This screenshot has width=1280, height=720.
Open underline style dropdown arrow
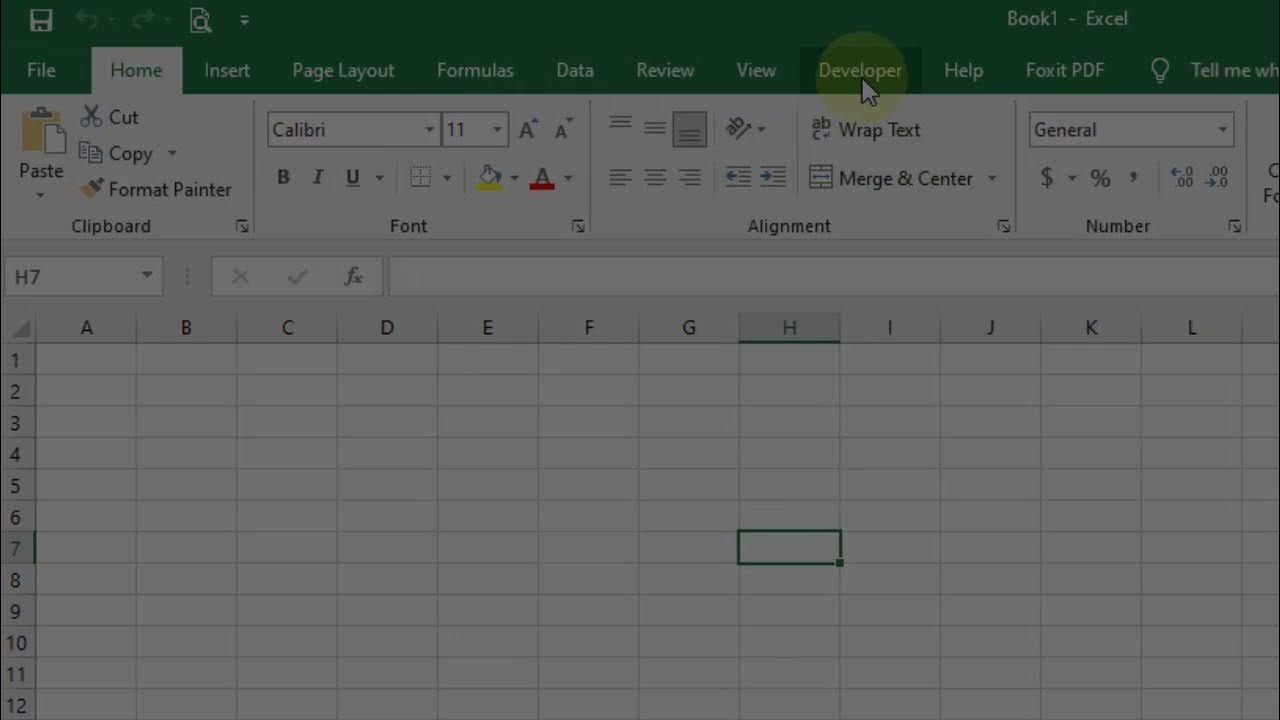point(379,178)
